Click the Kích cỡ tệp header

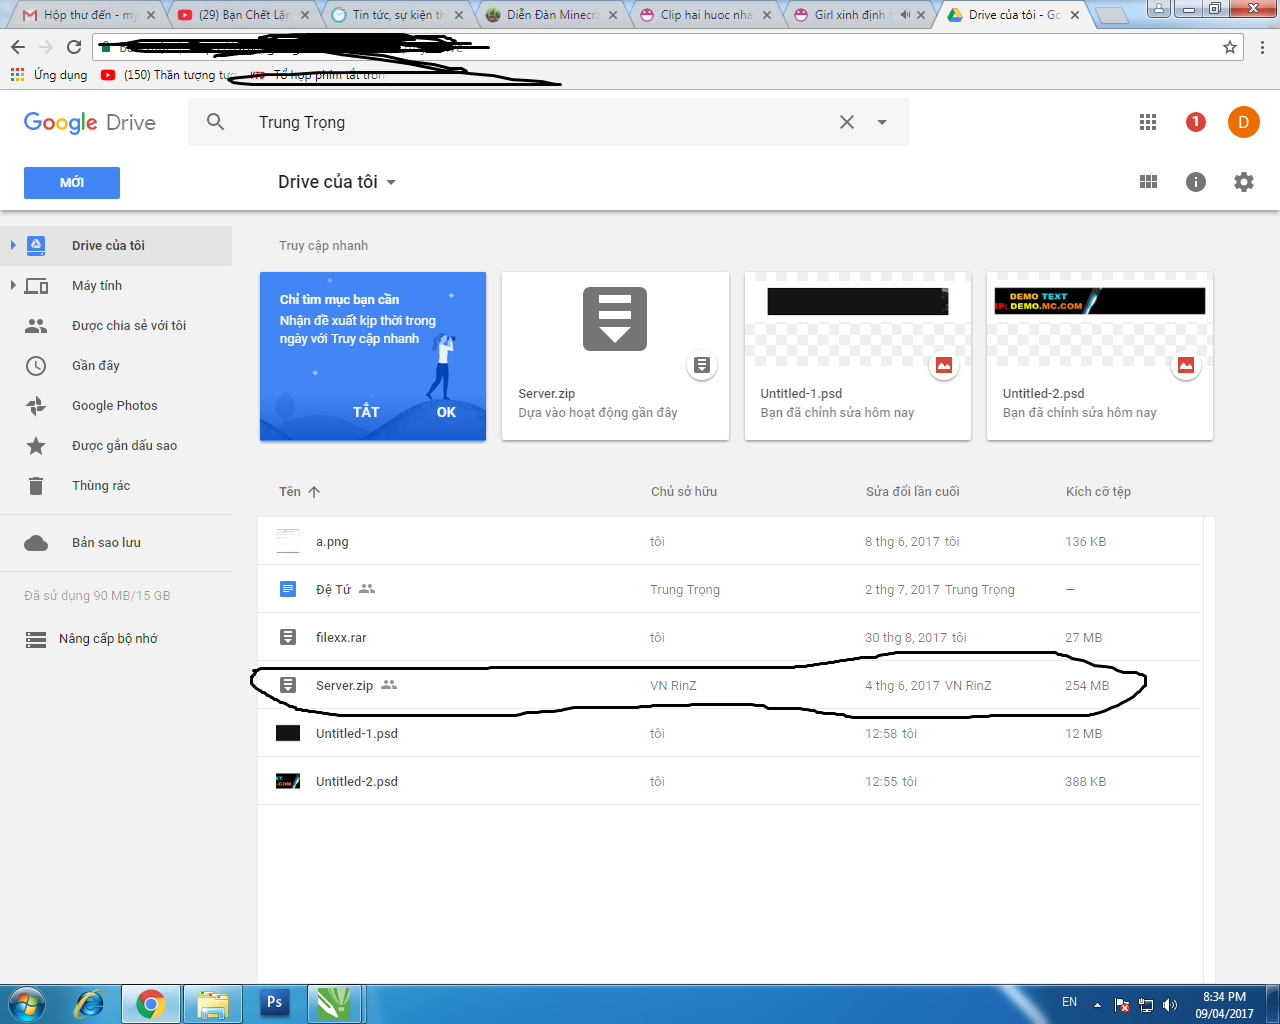pyautogui.click(x=1098, y=492)
